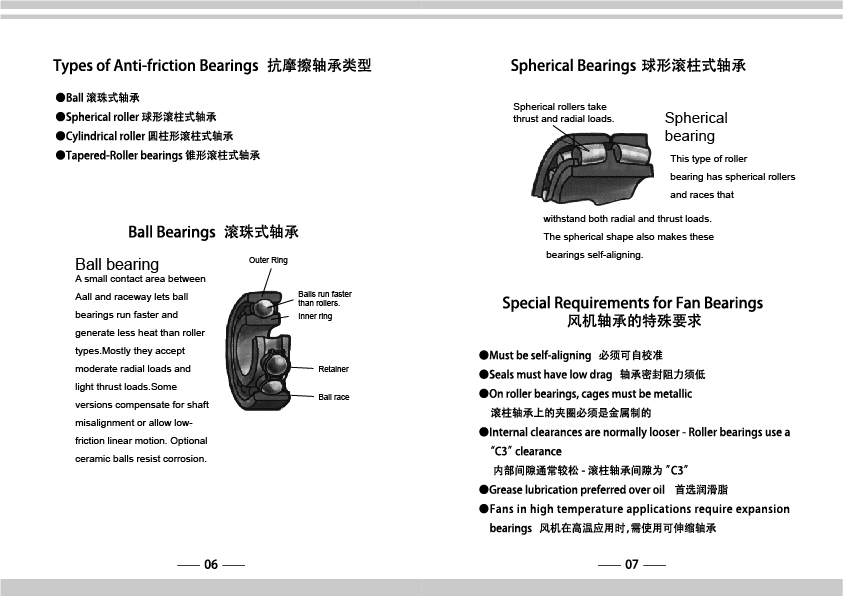Click the large "Spherical bearing" subheading
Screen dimensions: 843x596
pyautogui.click(x=696, y=127)
